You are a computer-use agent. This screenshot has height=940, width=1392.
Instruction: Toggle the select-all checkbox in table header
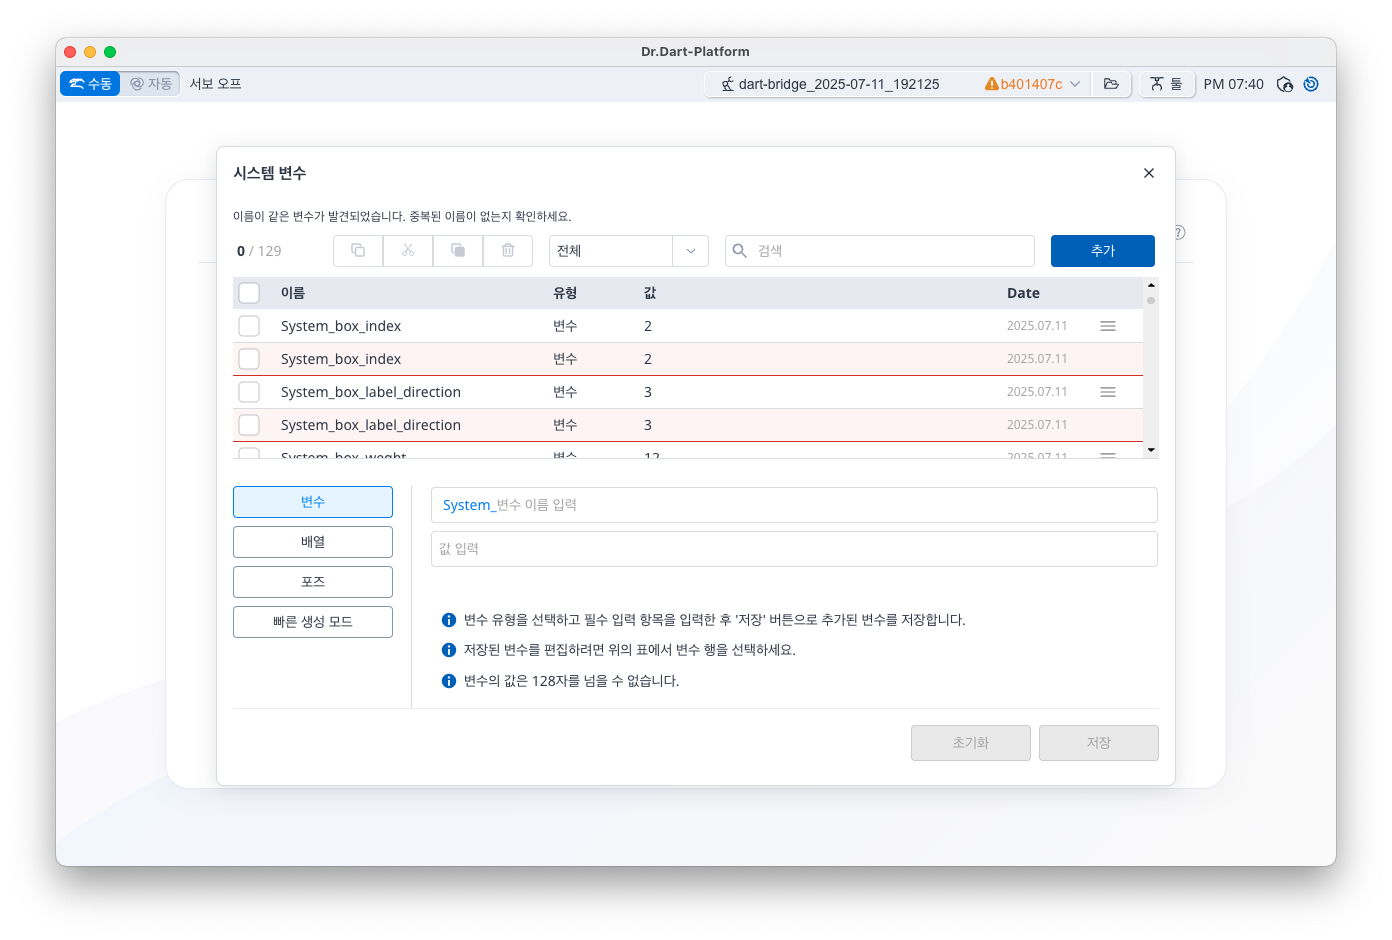[x=249, y=293]
